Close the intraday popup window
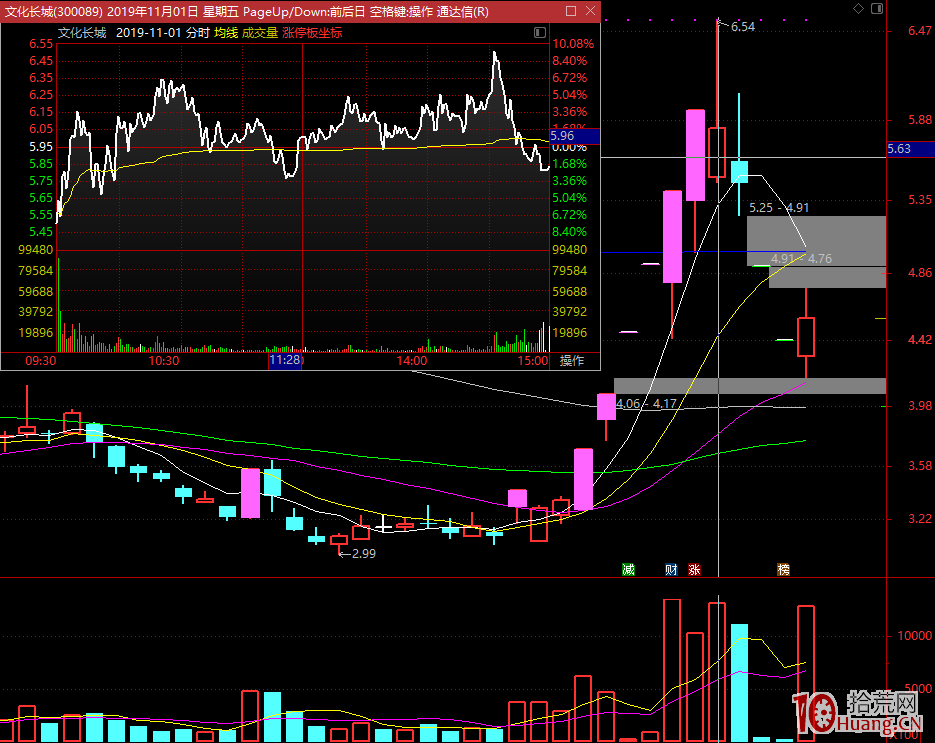Image resolution: width=935 pixels, height=743 pixels. pyautogui.click(x=589, y=11)
